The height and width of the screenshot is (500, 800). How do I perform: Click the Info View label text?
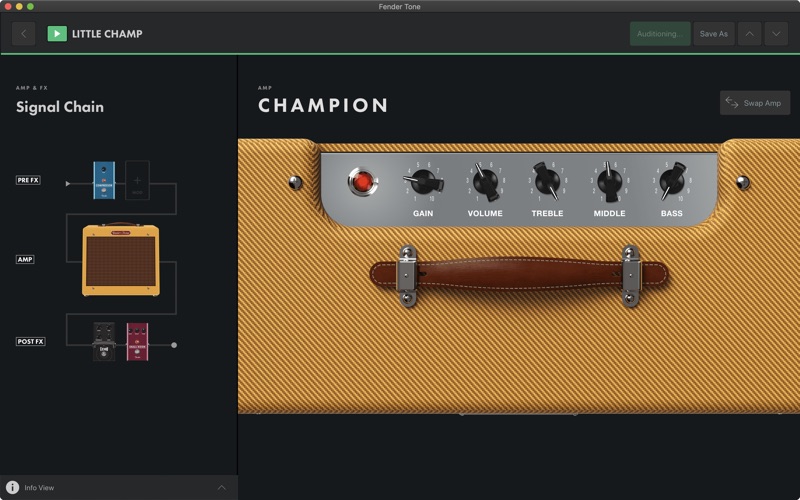39,488
